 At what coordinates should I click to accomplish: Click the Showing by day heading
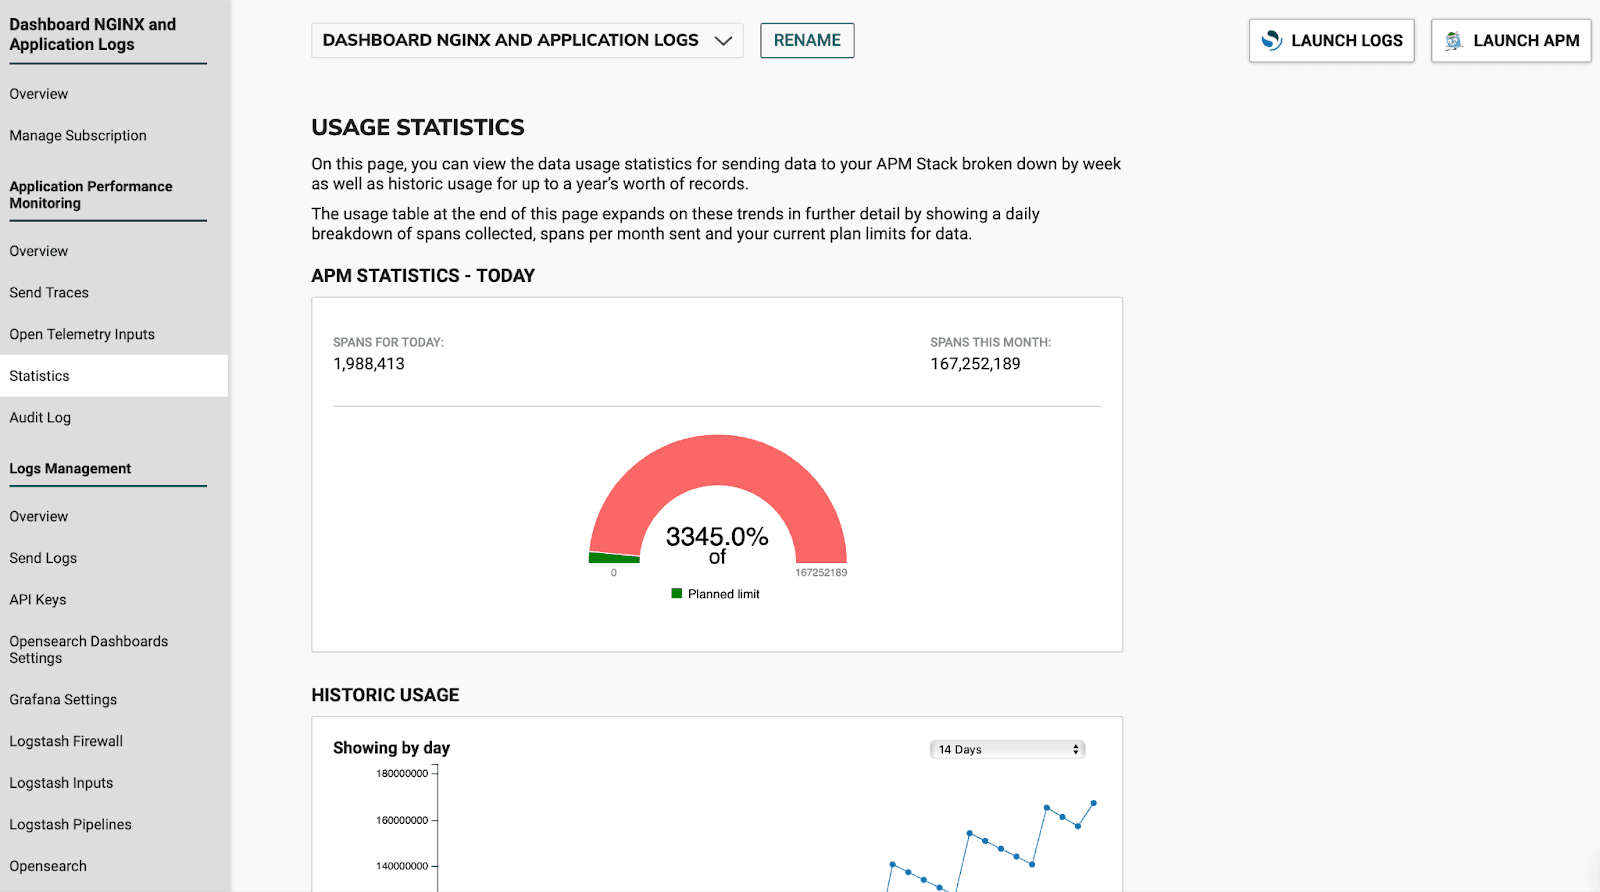[x=391, y=748]
